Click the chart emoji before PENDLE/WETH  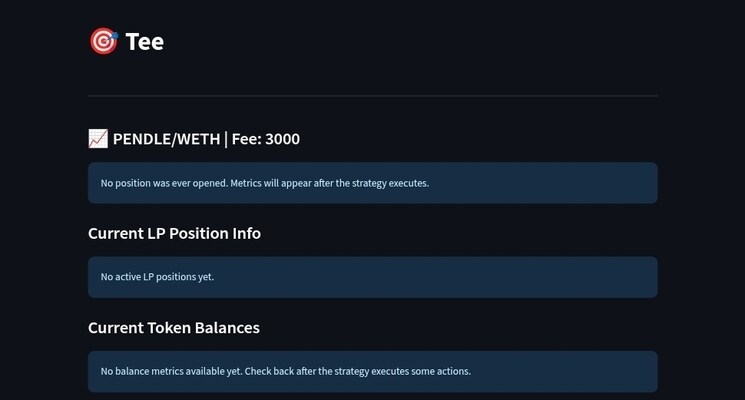pyautogui.click(x=98, y=139)
